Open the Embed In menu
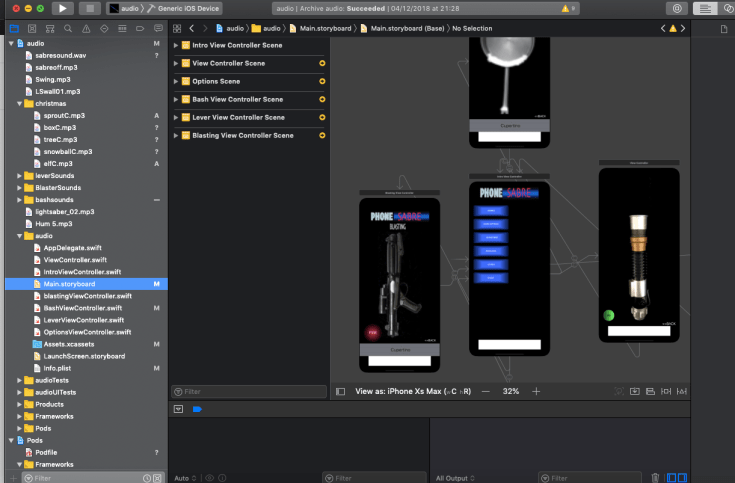Viewport: 735px width, 483px height. (635, 392)
